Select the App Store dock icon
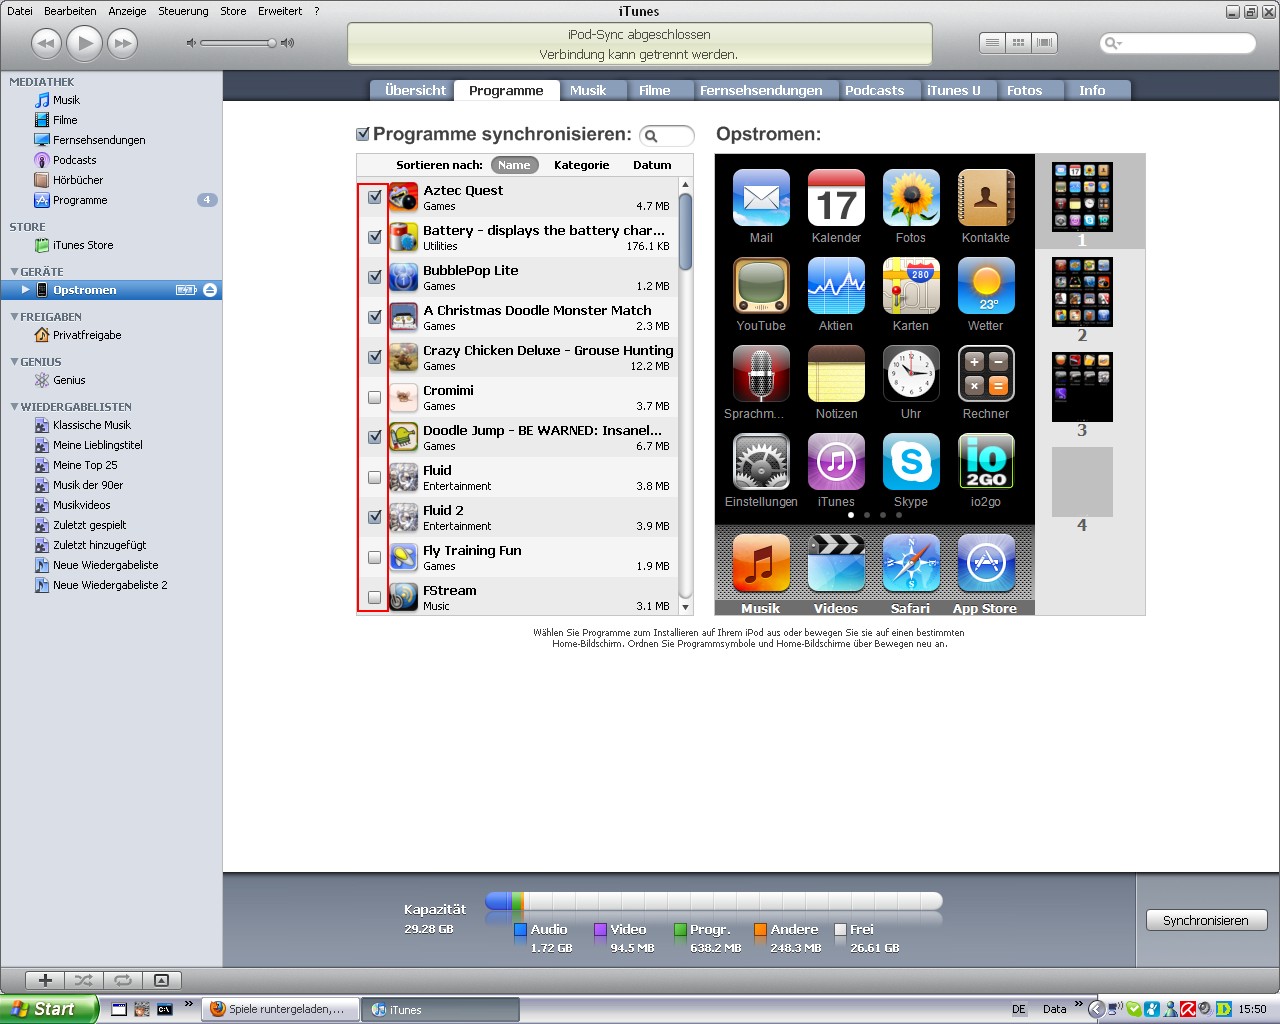This screenshot has width=1280, height=1024. tap(986, 563)
